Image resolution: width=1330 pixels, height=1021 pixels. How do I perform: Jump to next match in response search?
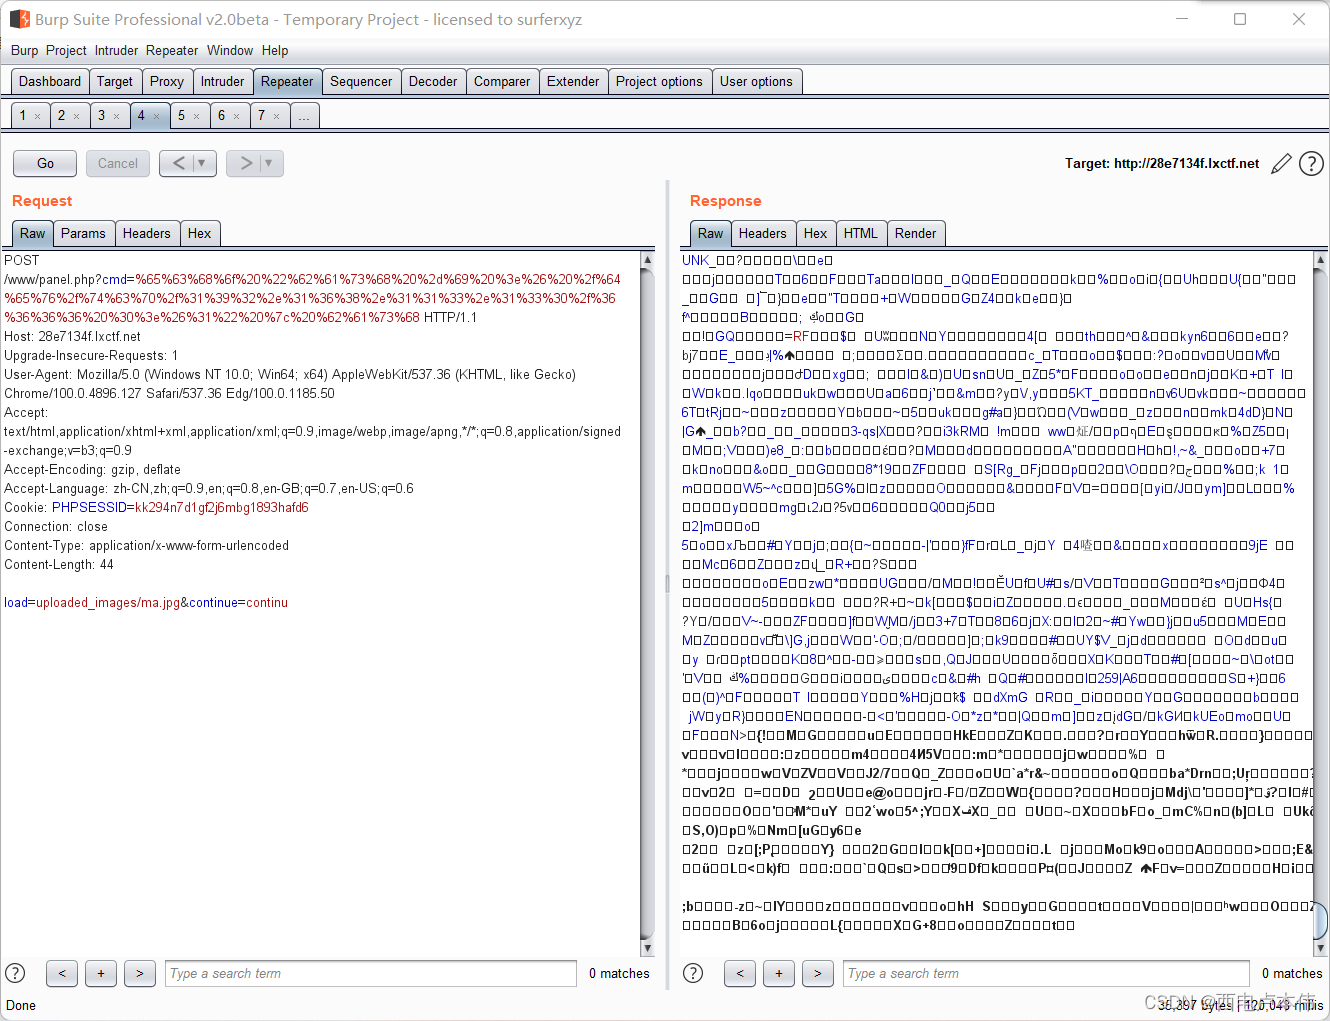point(818,973)
